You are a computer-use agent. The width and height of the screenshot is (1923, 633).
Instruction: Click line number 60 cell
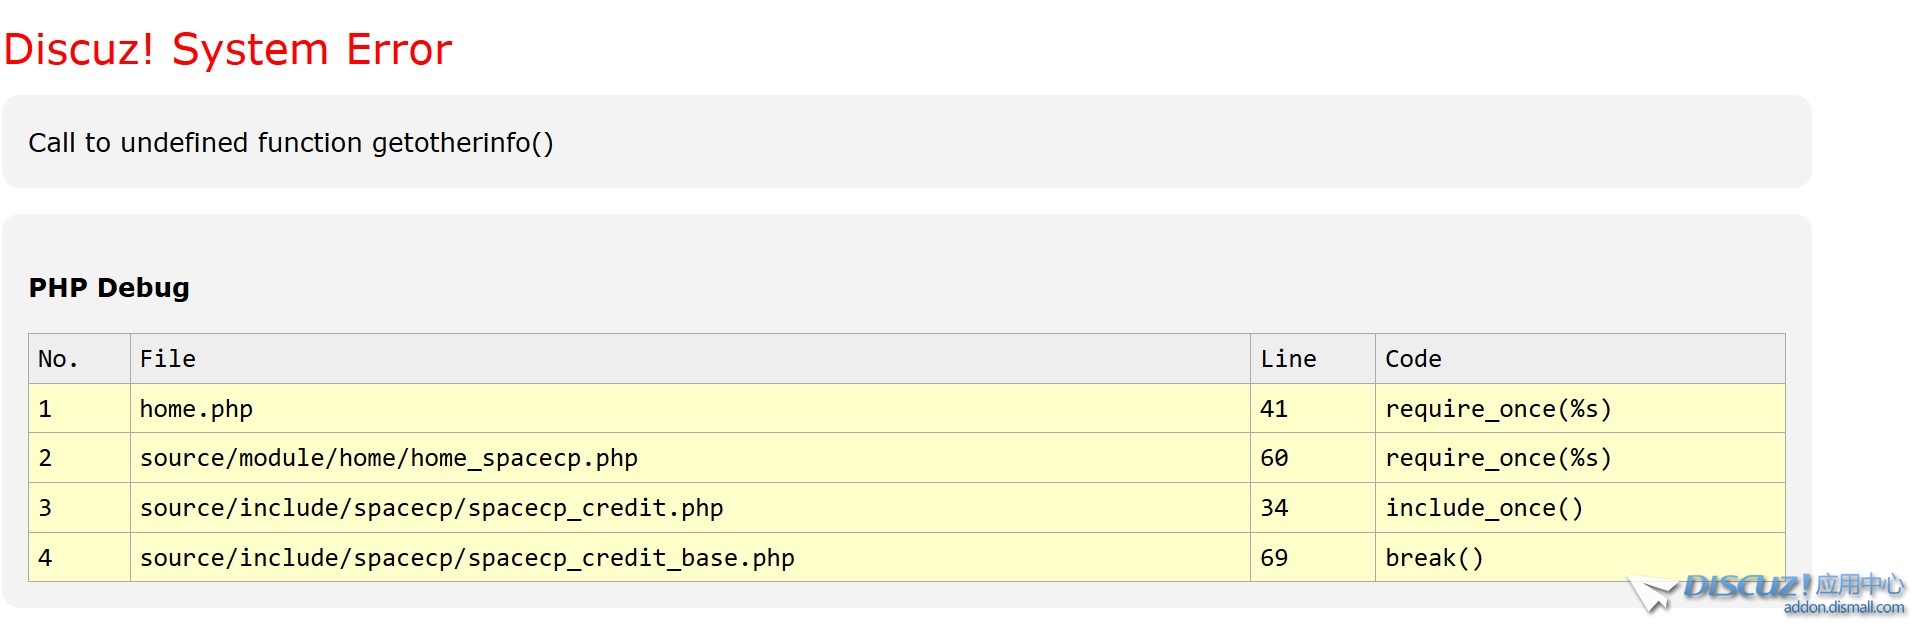click(1274, 458)
